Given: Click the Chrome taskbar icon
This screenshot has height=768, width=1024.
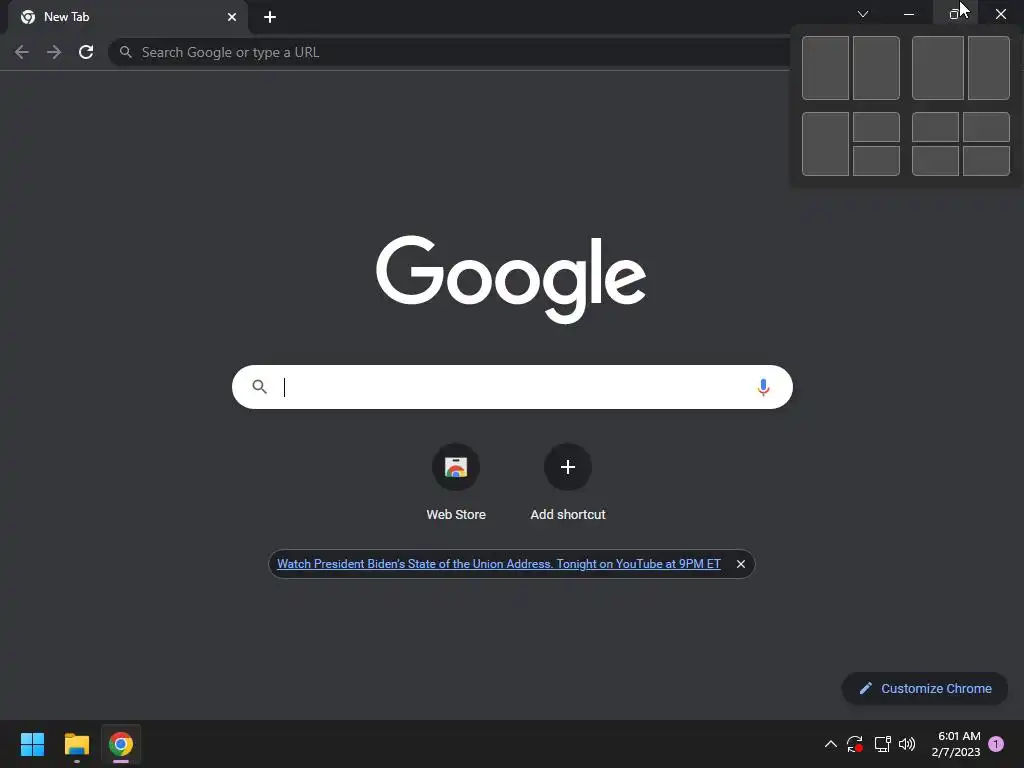Looking at the screenshot, I should [x=121, y=744].
